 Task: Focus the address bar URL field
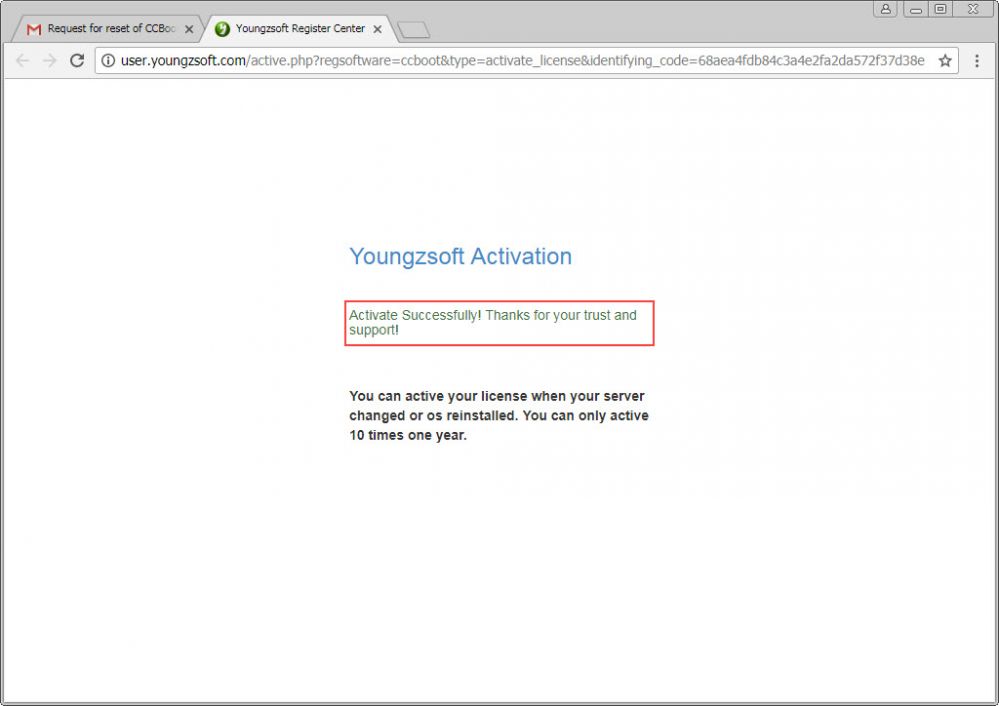[x=526, y=61]
